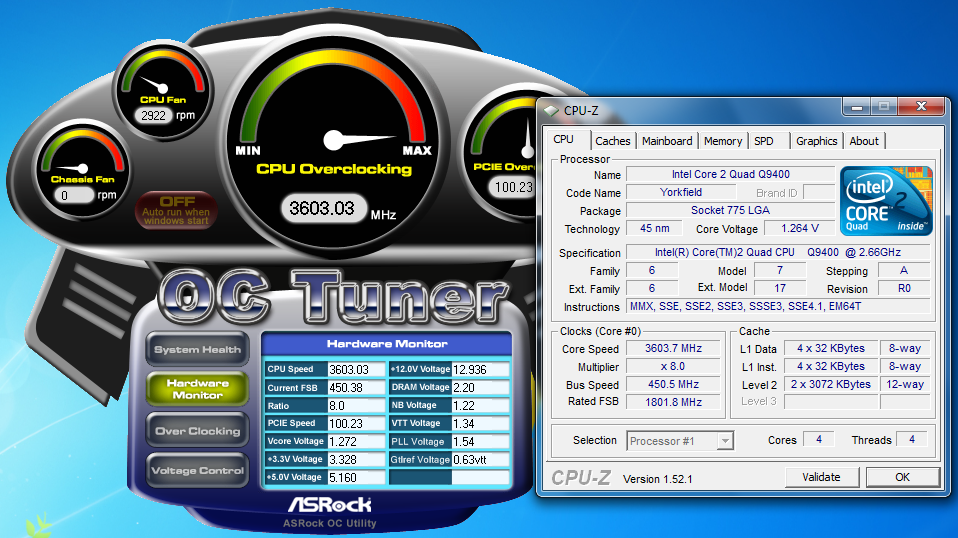The image size is (958, 538).
Task: Click the +12.0V Voltage 12.936 value
Action: pos(480,369)
